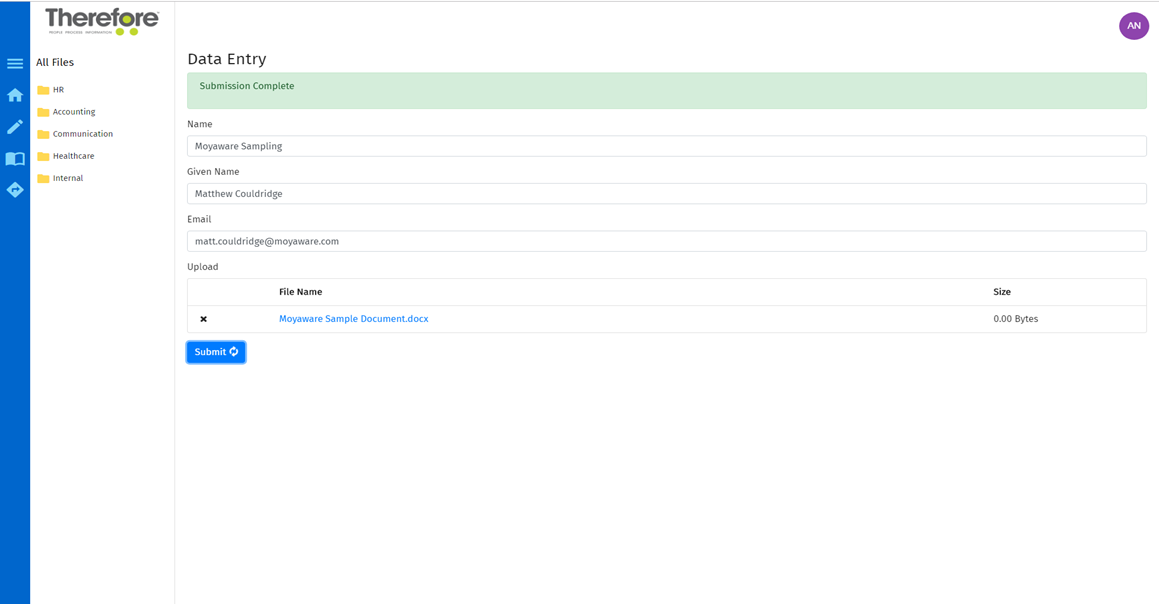This screenshot has width=1159, height=604.
Task: Click the All Files heading
Action: click(54, 62)
